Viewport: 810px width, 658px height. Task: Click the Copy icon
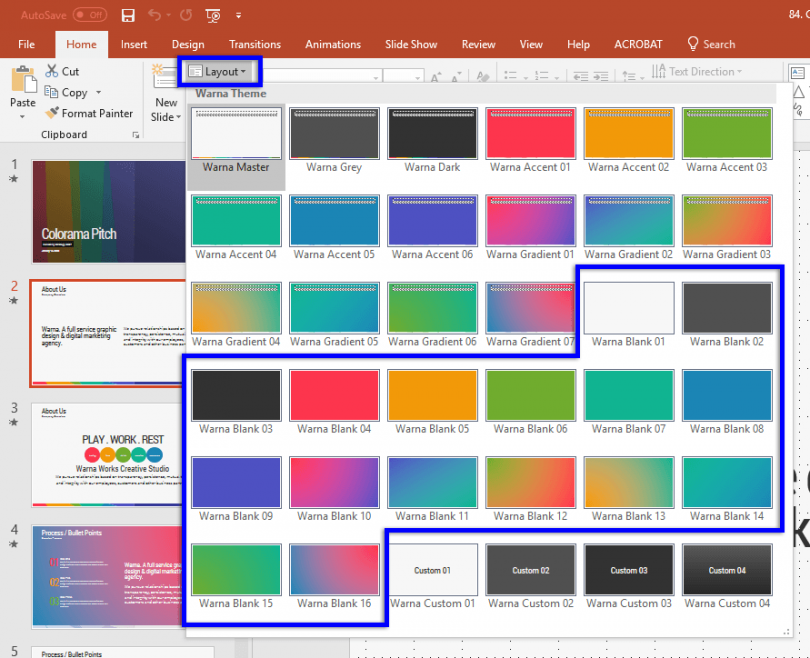(x=50, y=91)
